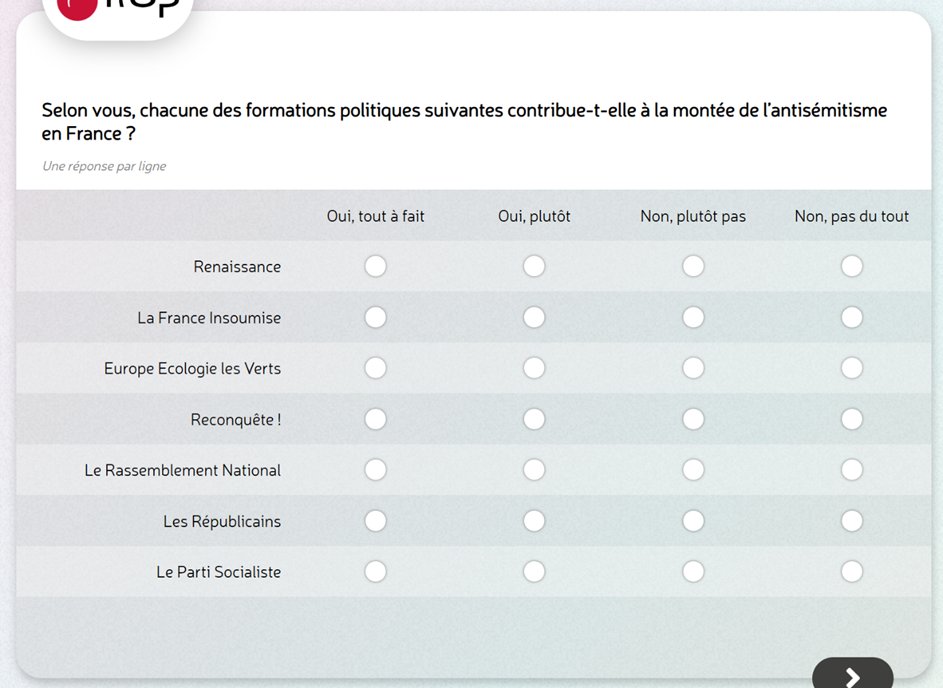Check 'Non, pas du tout' for Les Républicains
The height and width of the screenshot is (688, 943).
point(852,521)
